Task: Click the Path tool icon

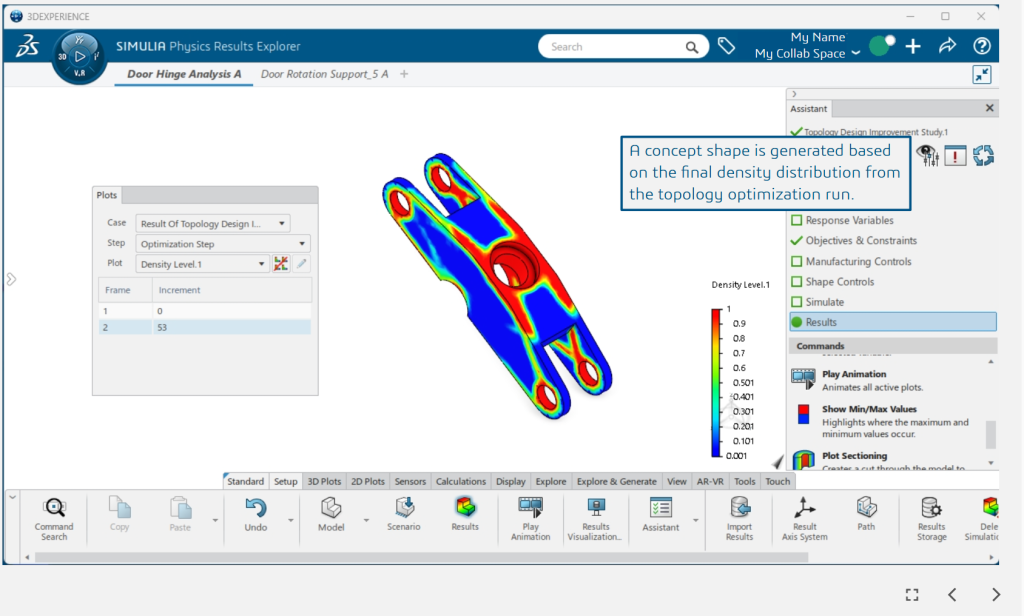Action: point(866,508)
